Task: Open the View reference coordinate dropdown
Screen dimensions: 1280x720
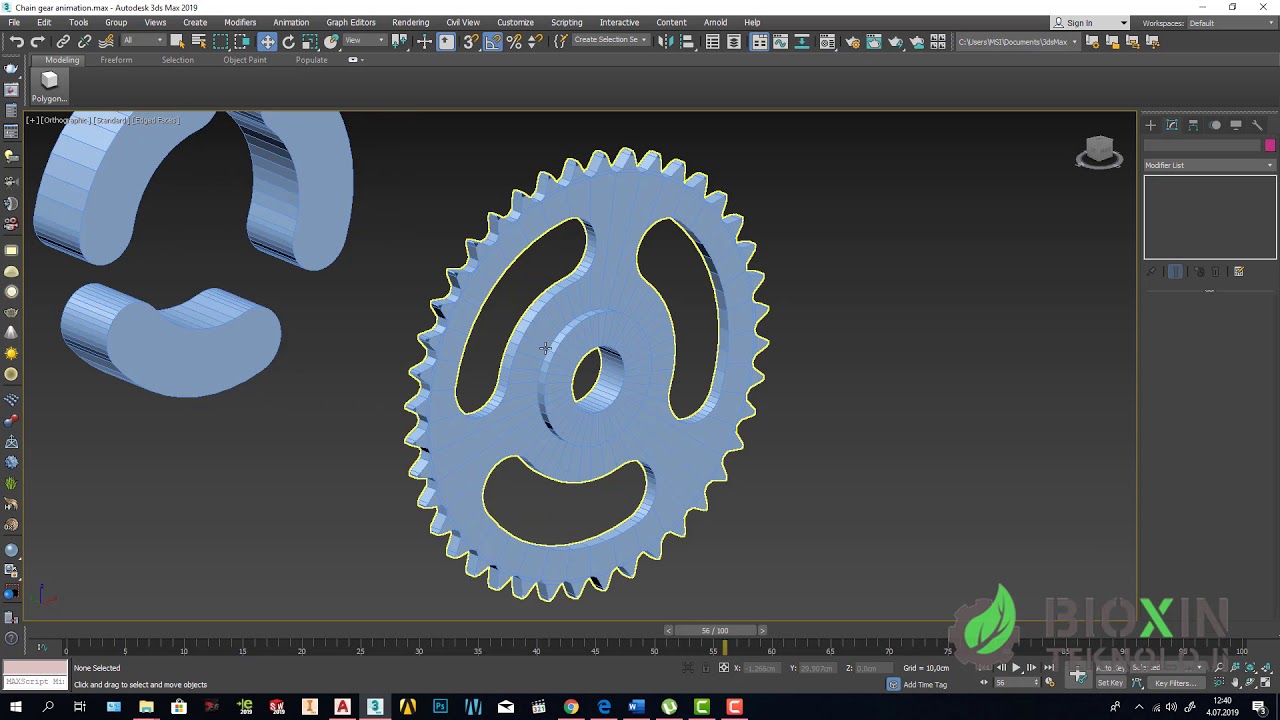Action: pyautogui.click(x=366, y=40)
